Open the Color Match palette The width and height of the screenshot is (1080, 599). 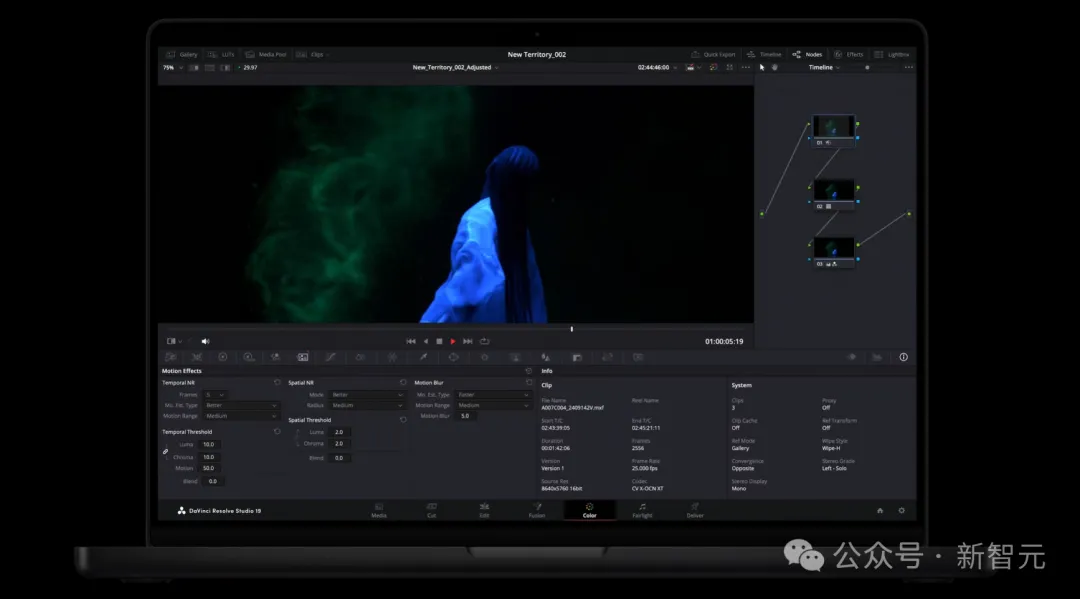[x=197, y=357]
